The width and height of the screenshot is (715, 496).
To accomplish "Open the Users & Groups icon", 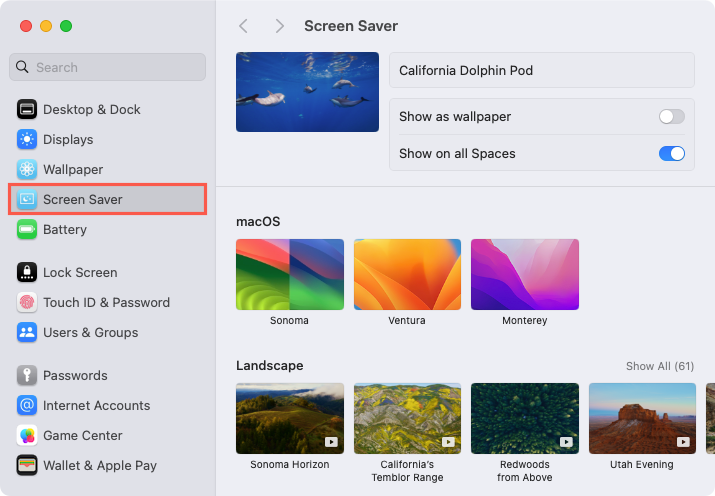I will [27, 332].
